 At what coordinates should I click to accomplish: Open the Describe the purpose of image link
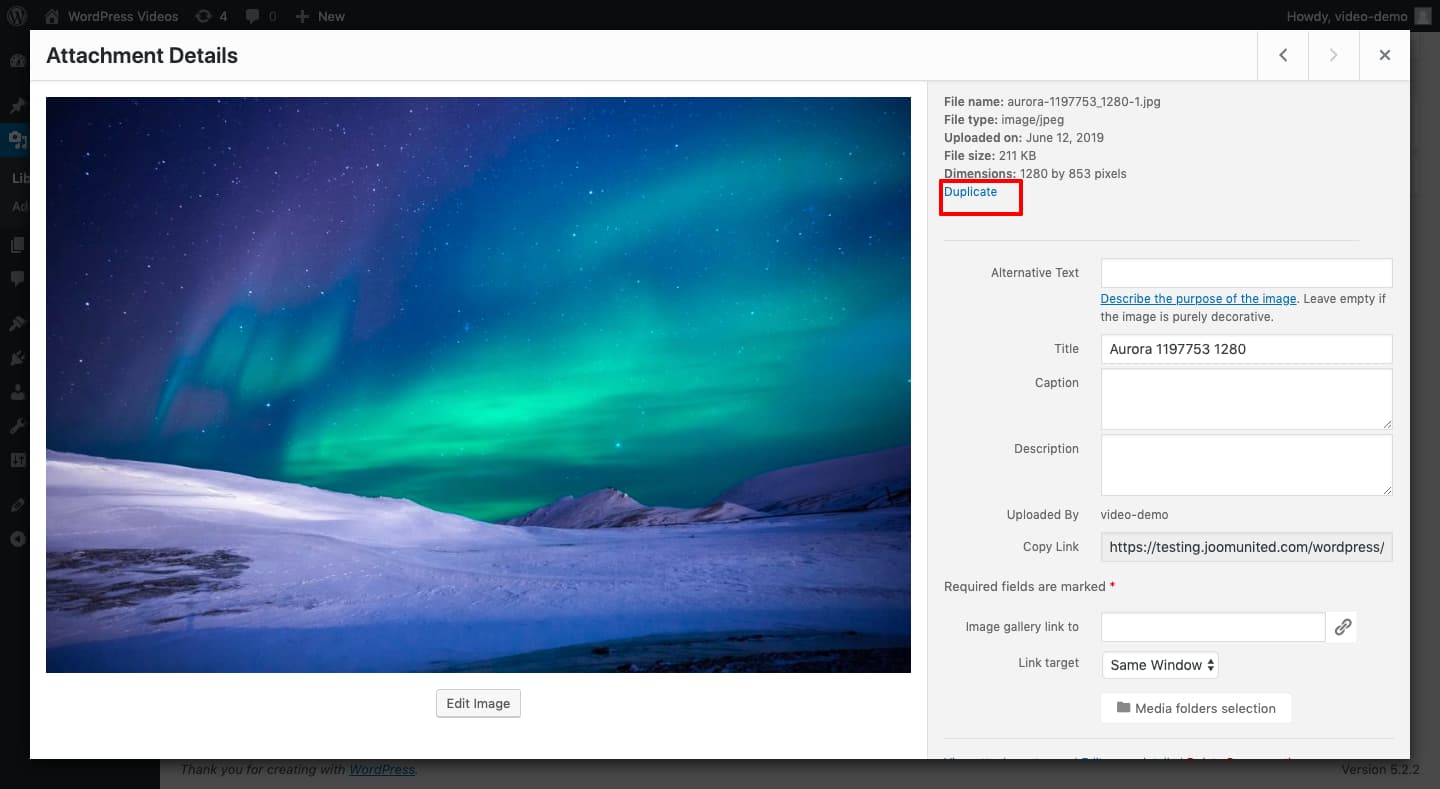click(x=1198, y=299)
